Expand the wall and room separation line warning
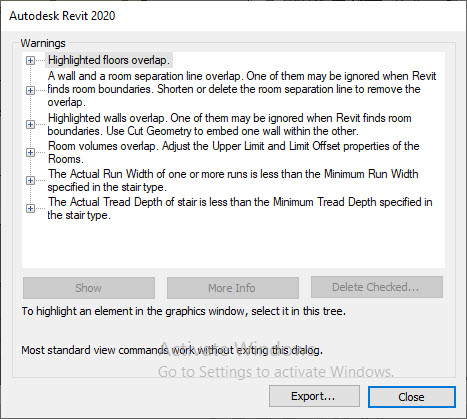This screenshot has width=467, height=419. click(30, 90)
